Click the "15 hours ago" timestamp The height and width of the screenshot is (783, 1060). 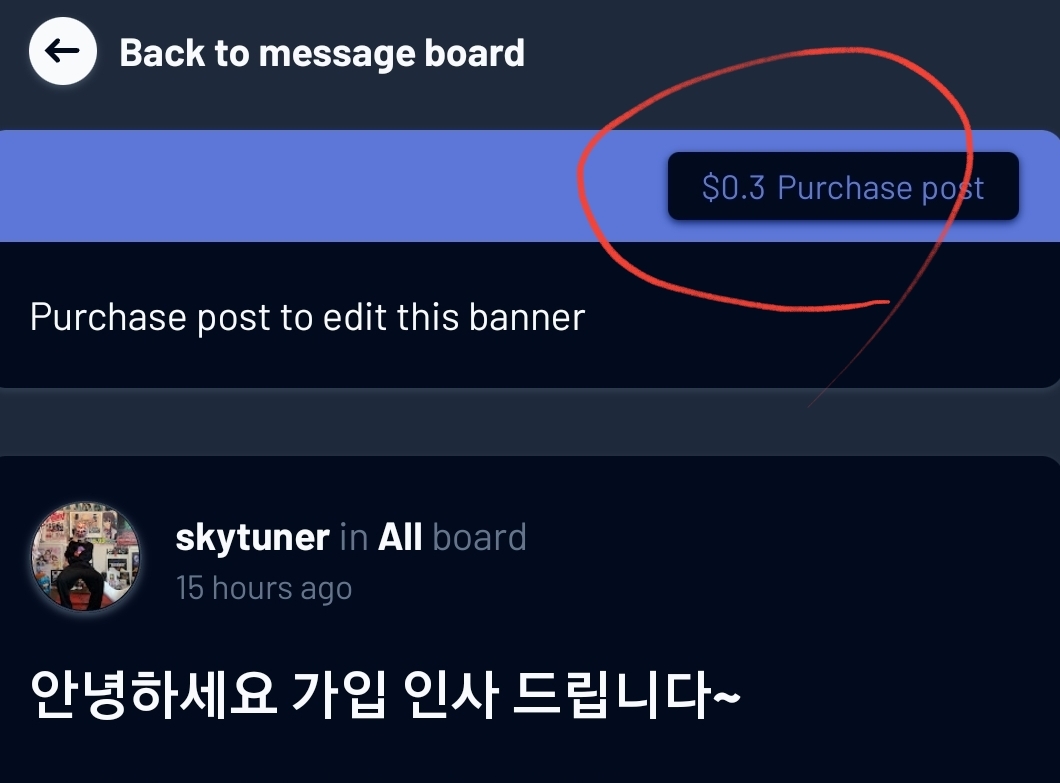(x=264, y=588)
